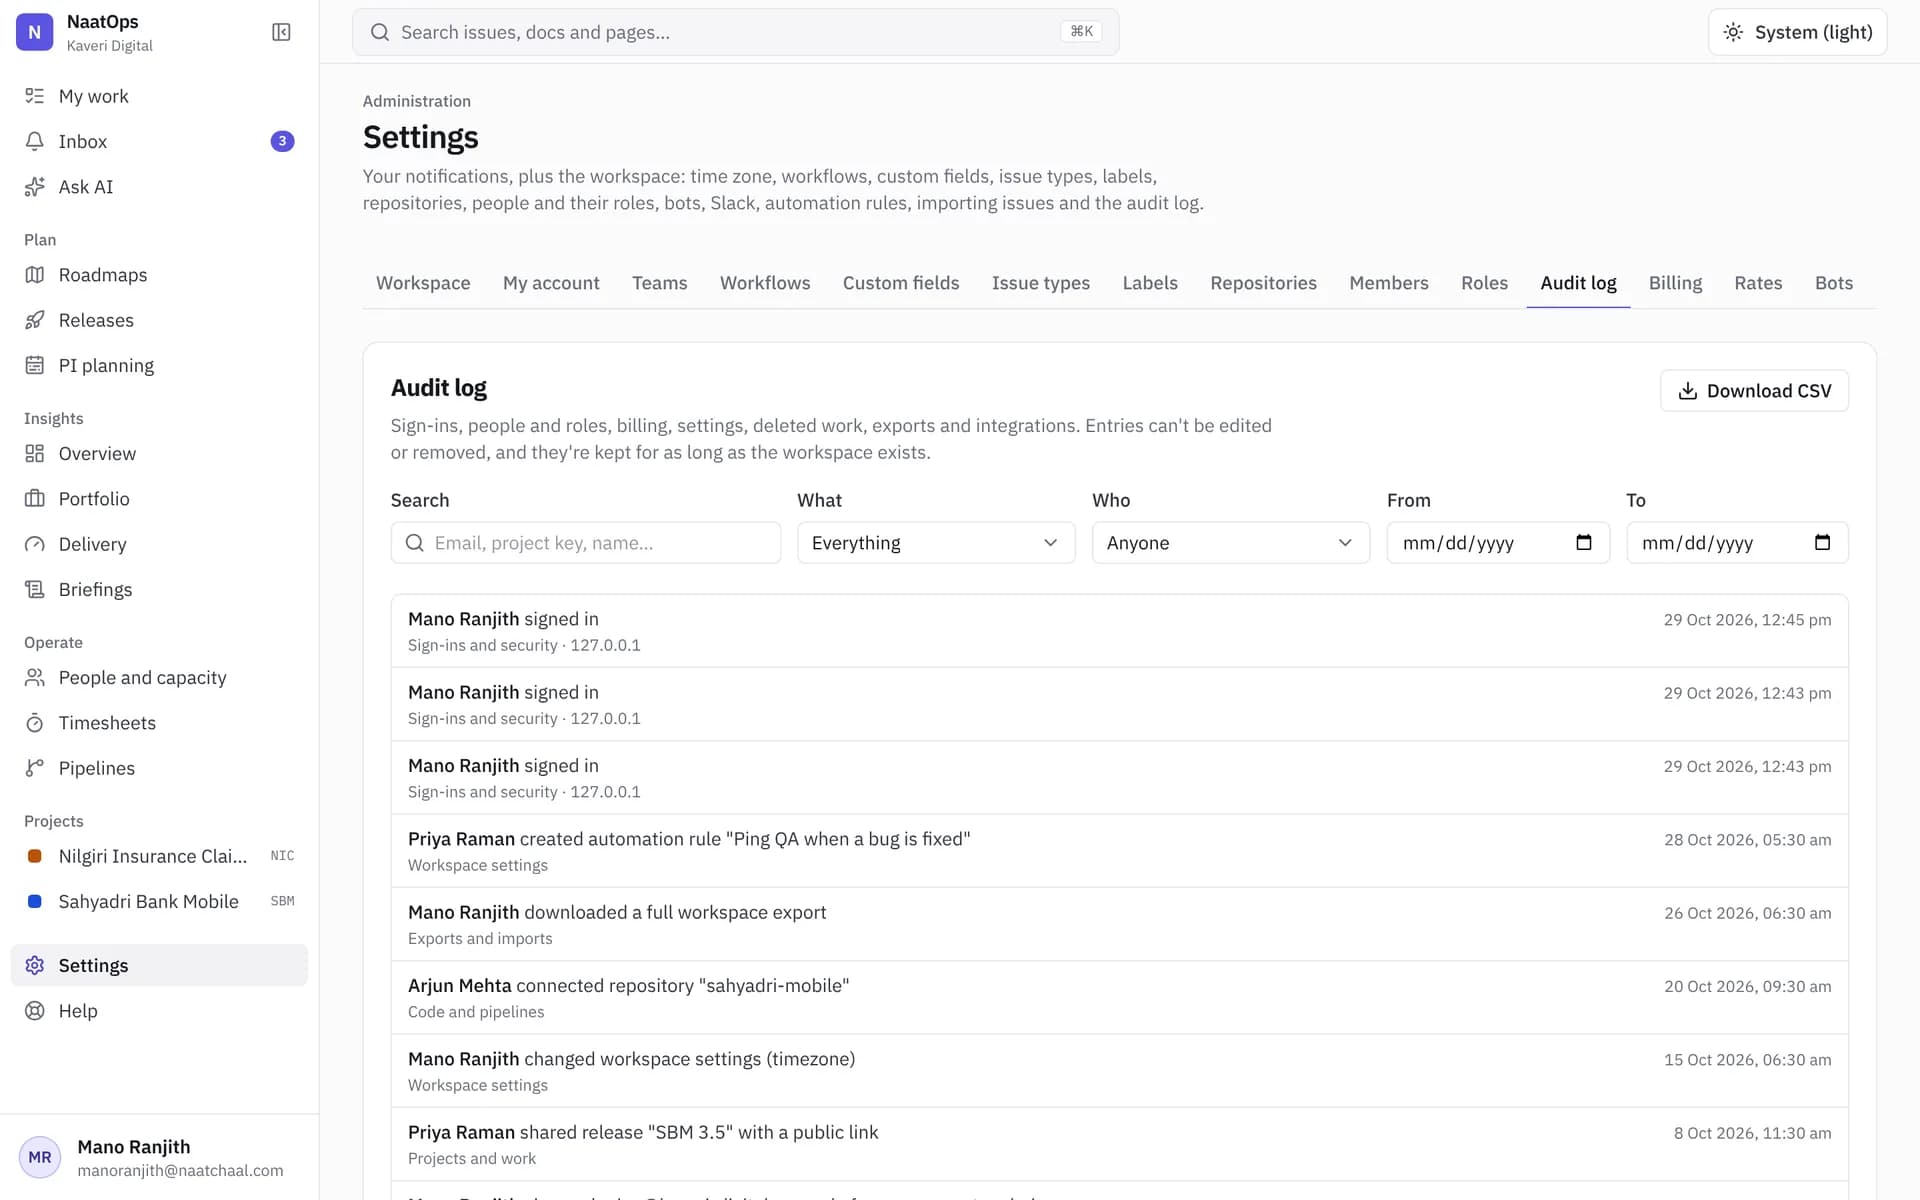Click Sahyadri Bank blue color dot
Screen dimensions: 1920x1200
(x=35, y=901)
